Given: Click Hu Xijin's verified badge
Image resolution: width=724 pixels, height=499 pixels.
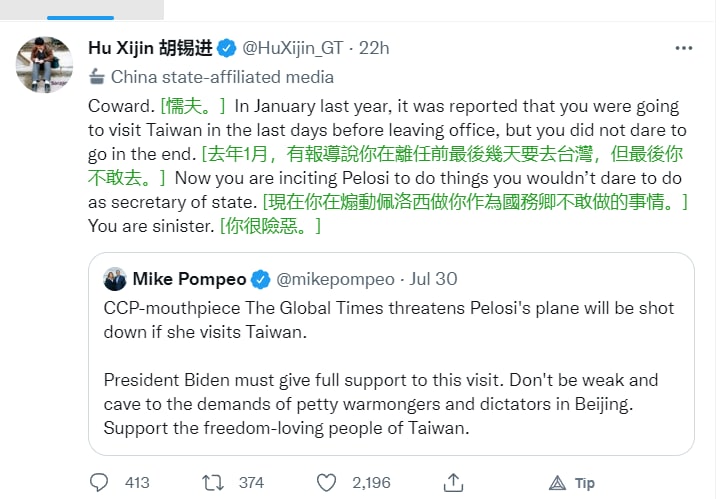Looking at the screenshot, I should (228, 48).
